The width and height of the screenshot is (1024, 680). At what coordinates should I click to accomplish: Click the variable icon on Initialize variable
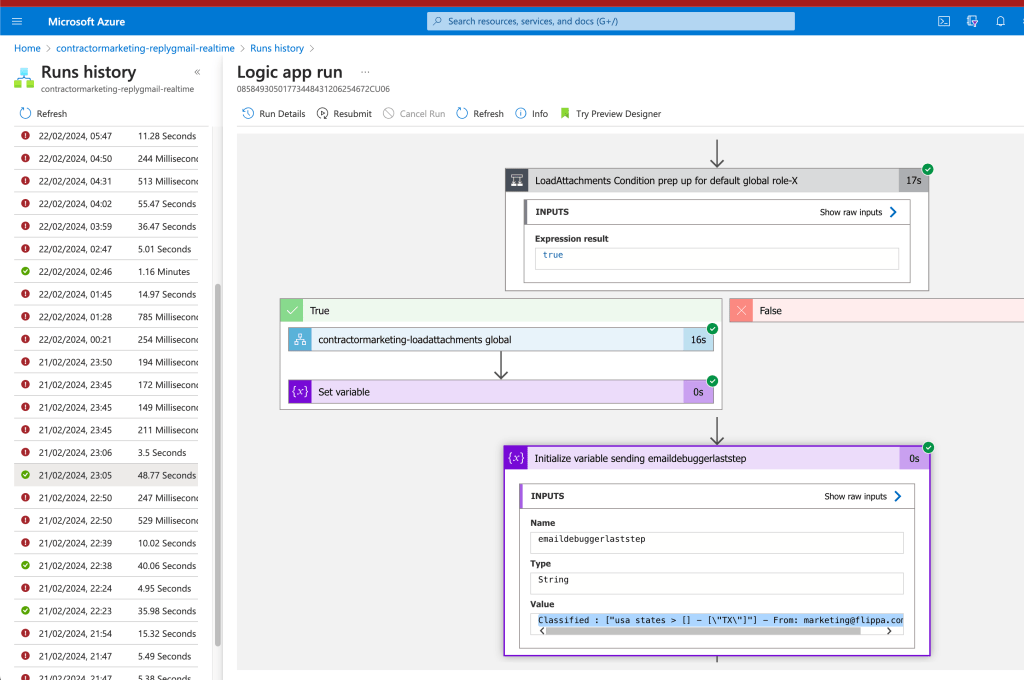[x=516, y=459]
